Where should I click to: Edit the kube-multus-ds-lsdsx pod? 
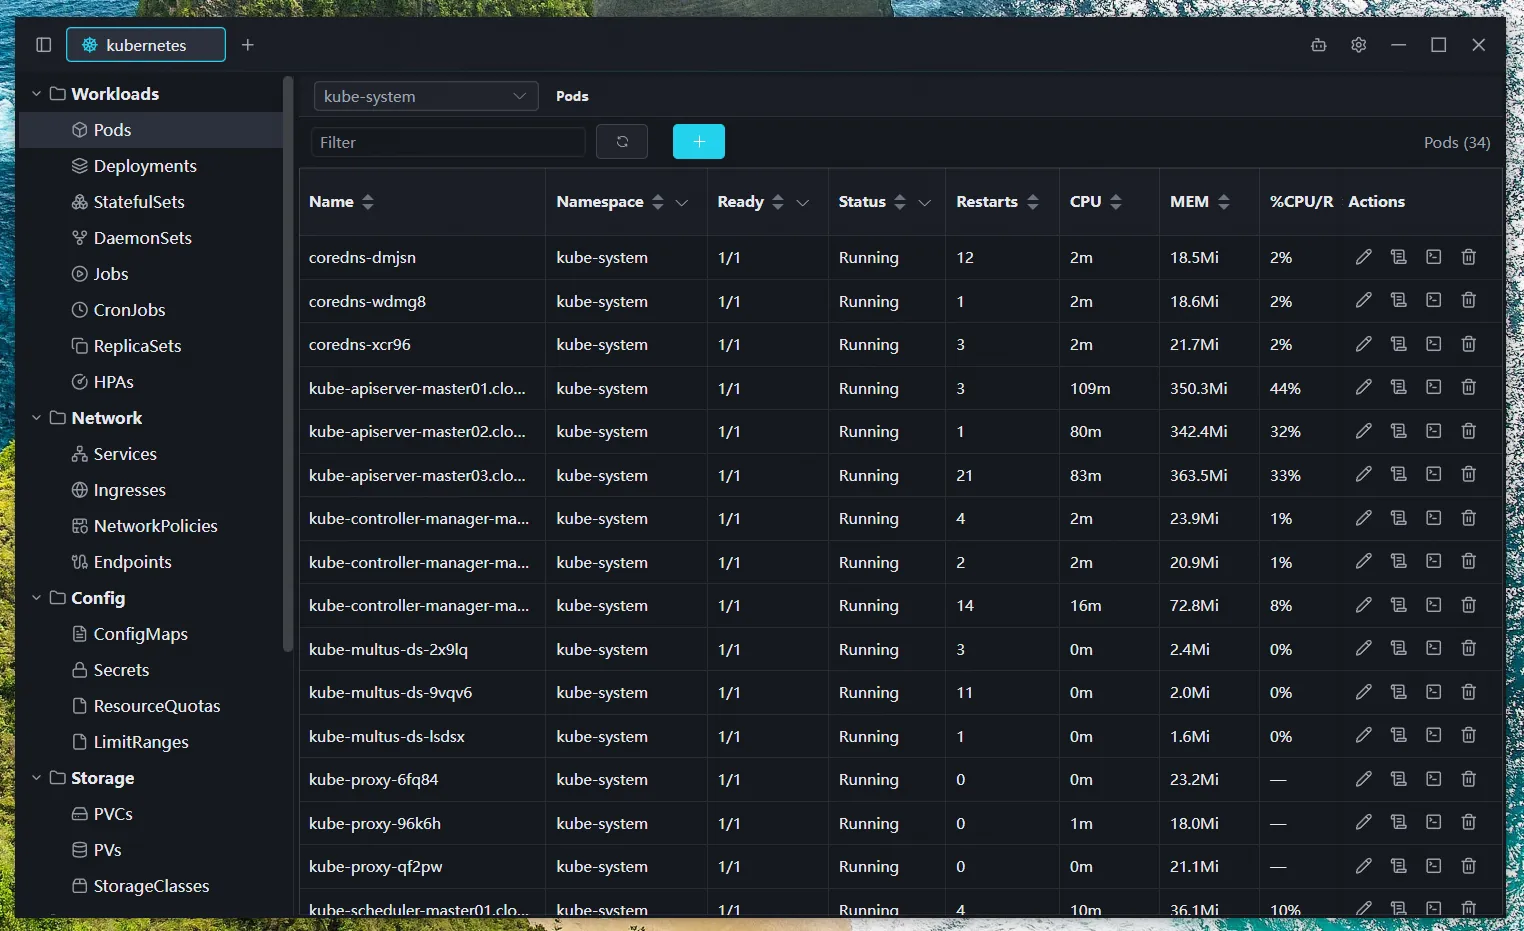(1363, 735)
